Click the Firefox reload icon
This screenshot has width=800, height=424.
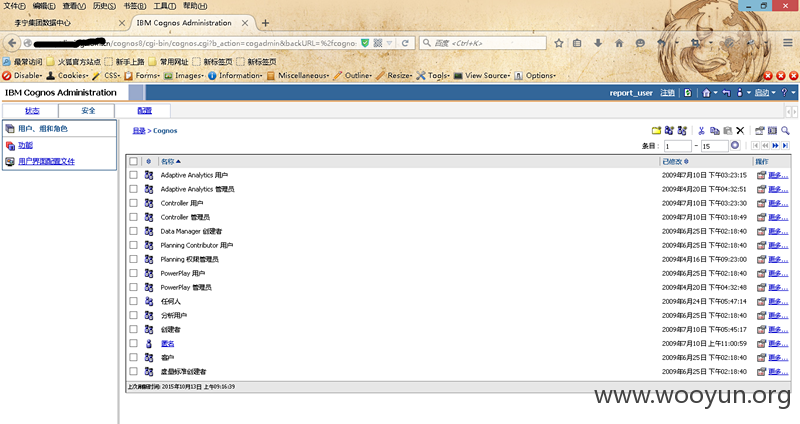[405, 43]
